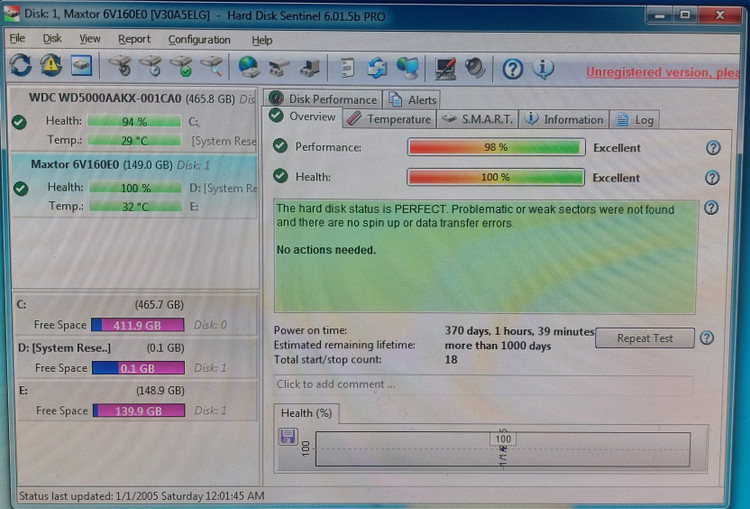Click the blue arrows with envelope icon
The height and width of the screenshot is (509, 750).
coord(377,67)
